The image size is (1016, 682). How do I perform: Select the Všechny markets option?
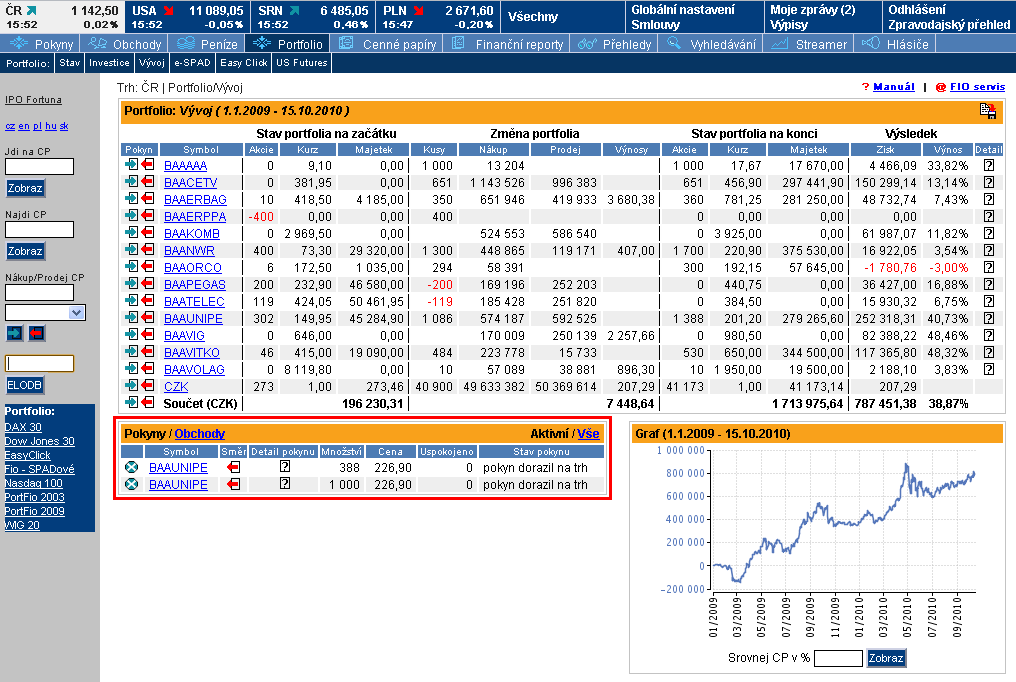[533, 17]
